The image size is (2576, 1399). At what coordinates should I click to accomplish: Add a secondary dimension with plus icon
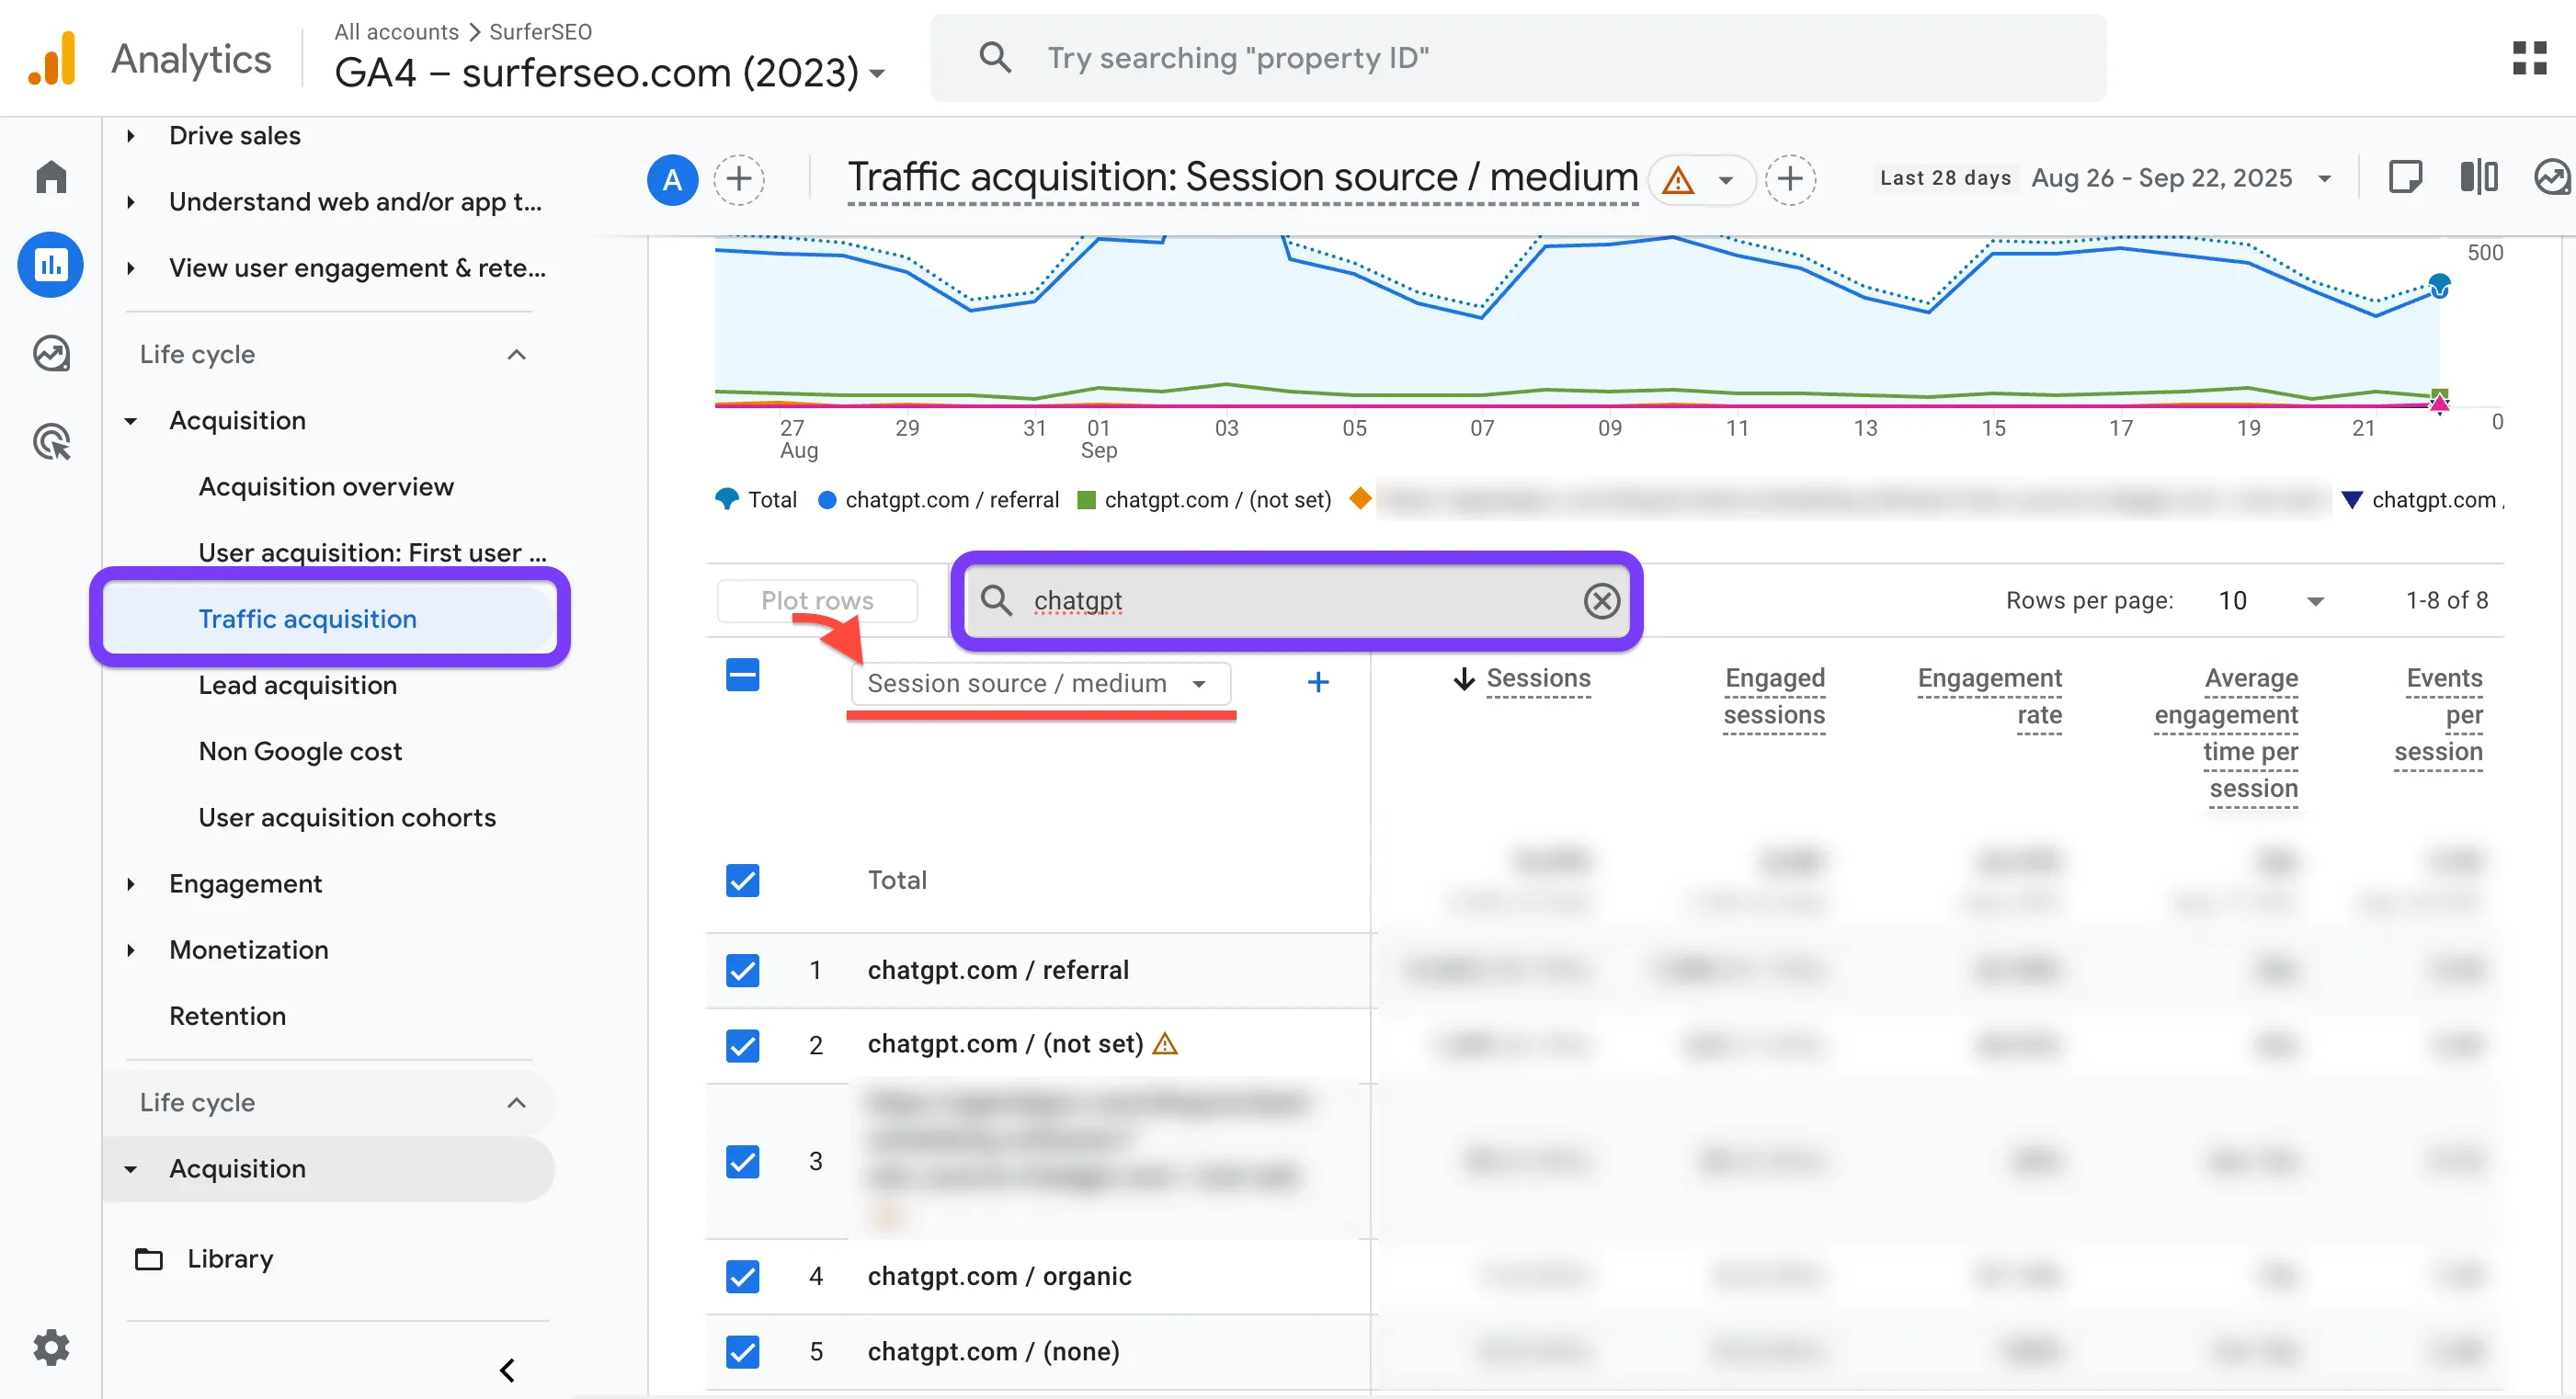(1318, 682)
